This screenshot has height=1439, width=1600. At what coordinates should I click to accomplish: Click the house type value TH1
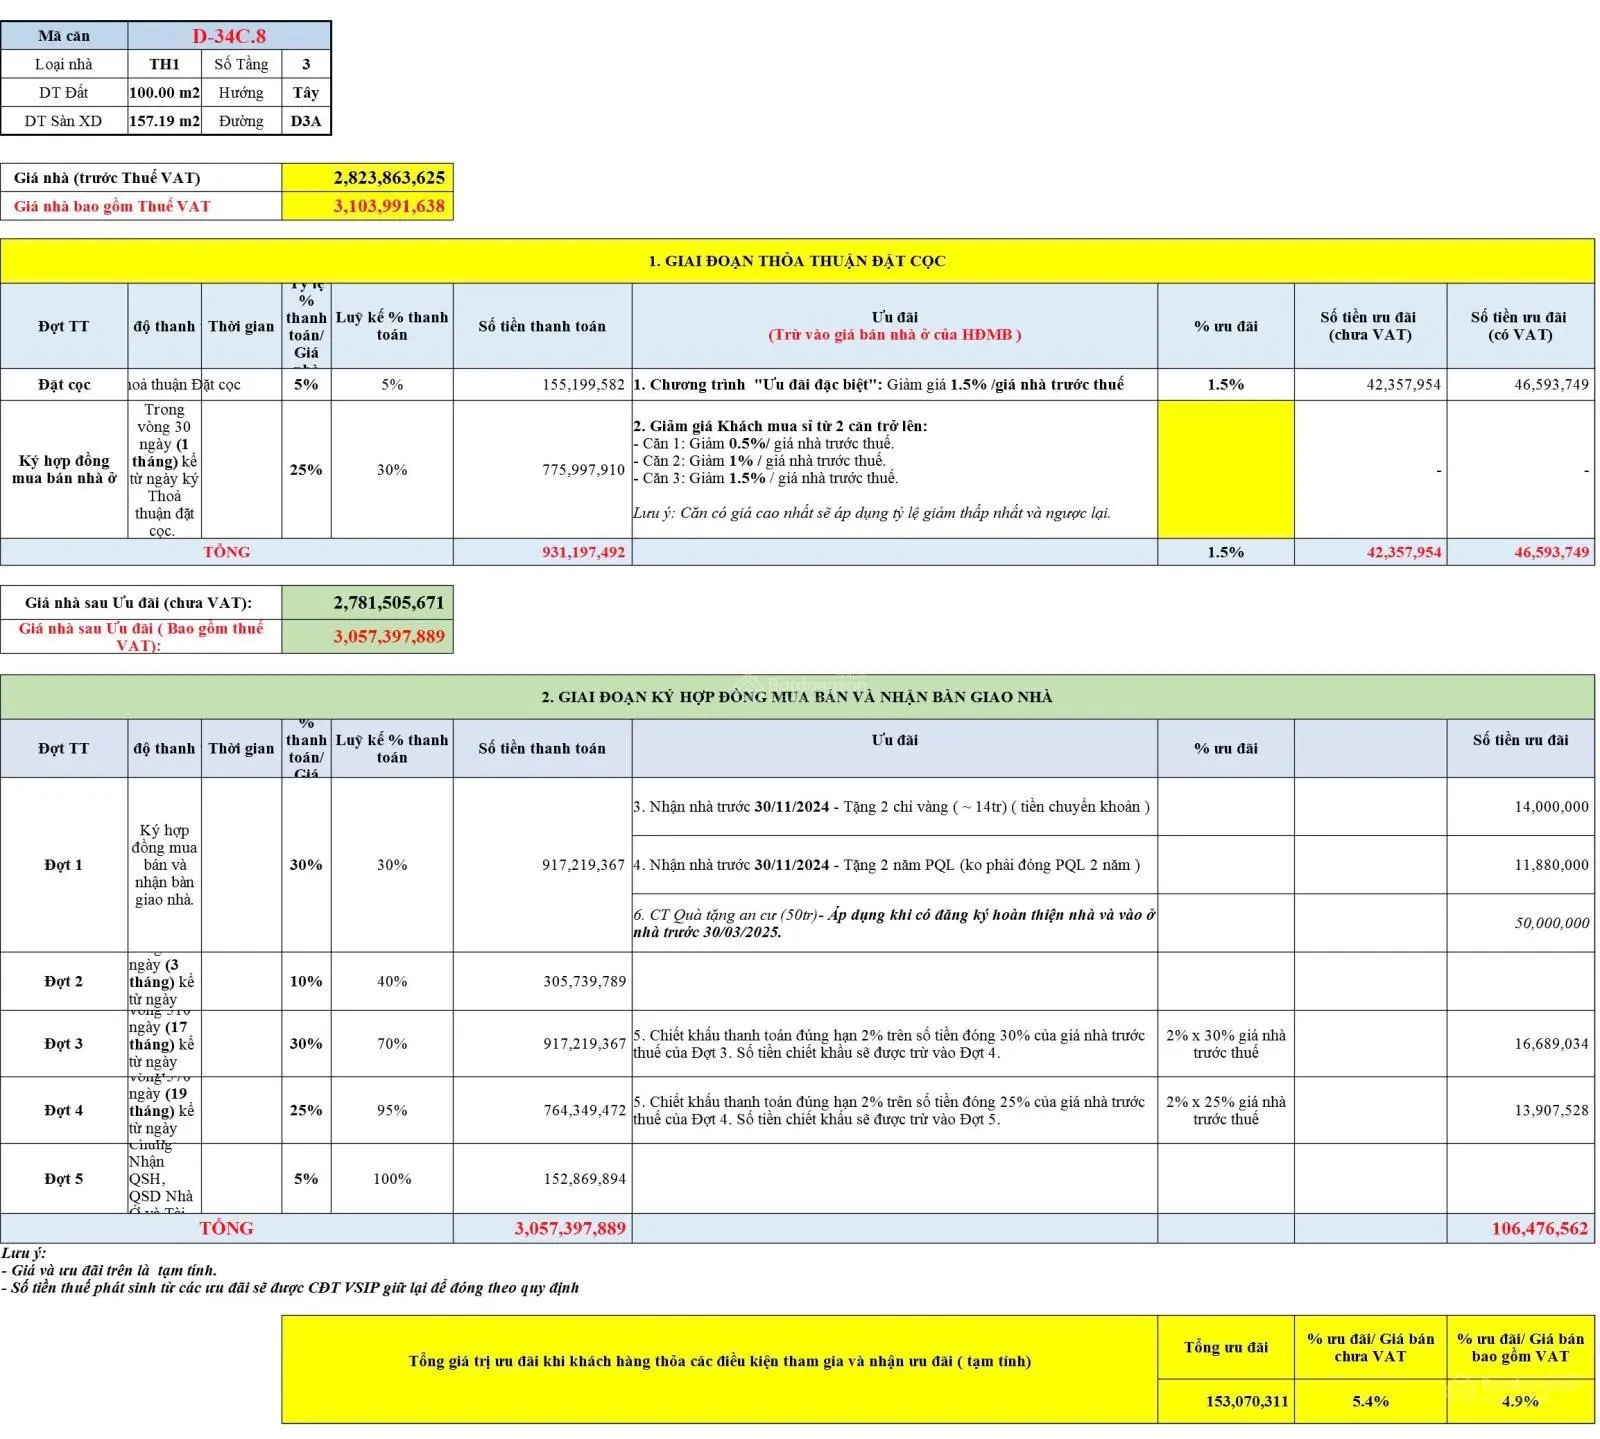point(164,64)
